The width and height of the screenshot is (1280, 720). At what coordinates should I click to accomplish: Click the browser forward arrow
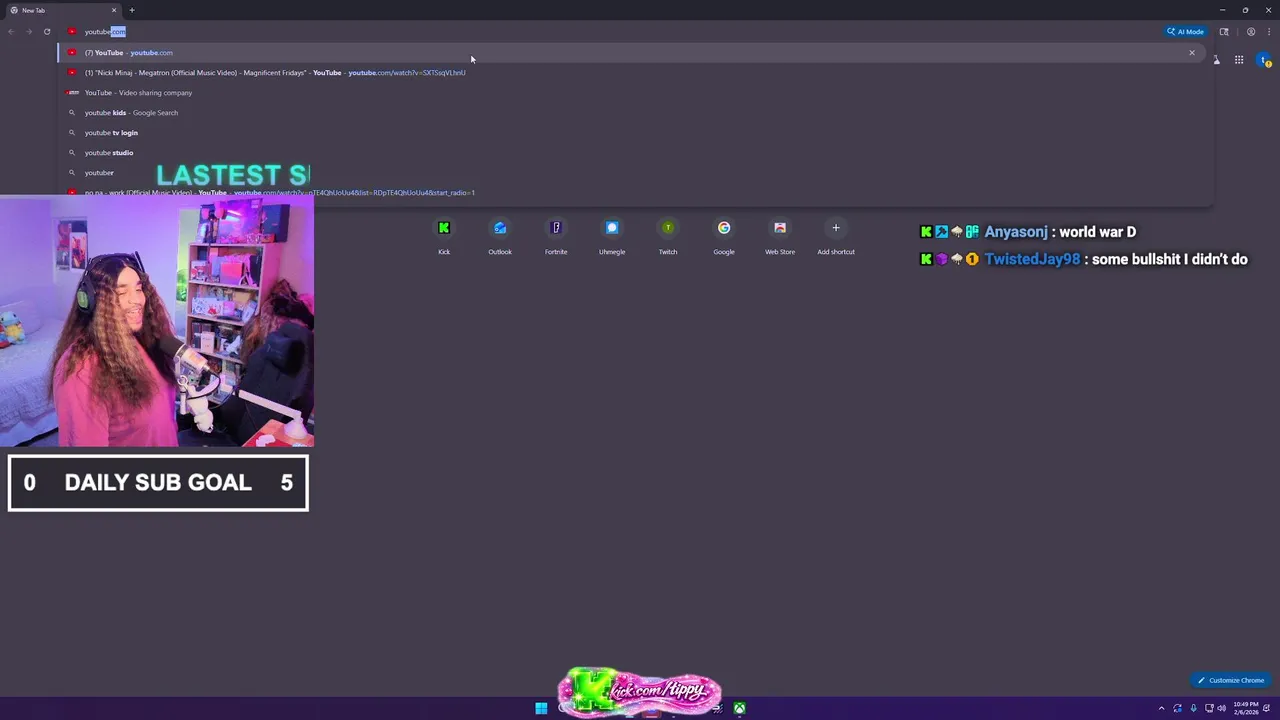pos(29,32)
